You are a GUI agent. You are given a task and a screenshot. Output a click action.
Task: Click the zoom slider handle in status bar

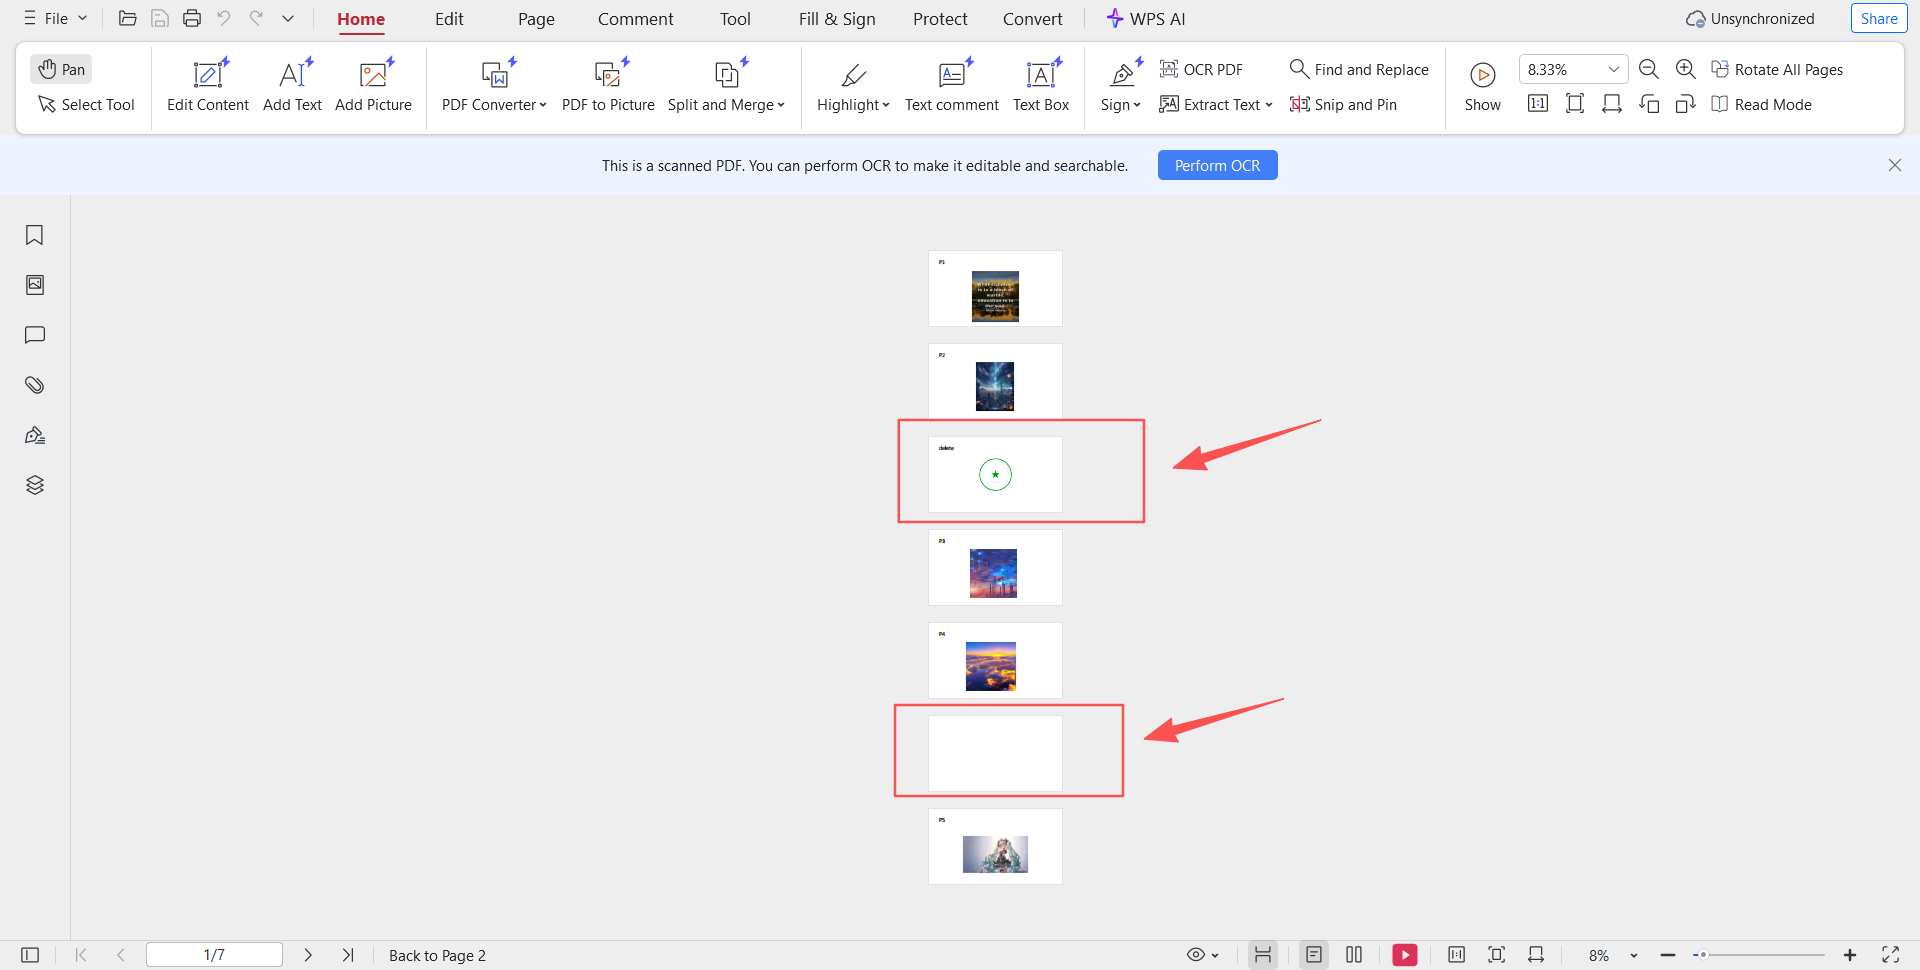(1702, 955)
